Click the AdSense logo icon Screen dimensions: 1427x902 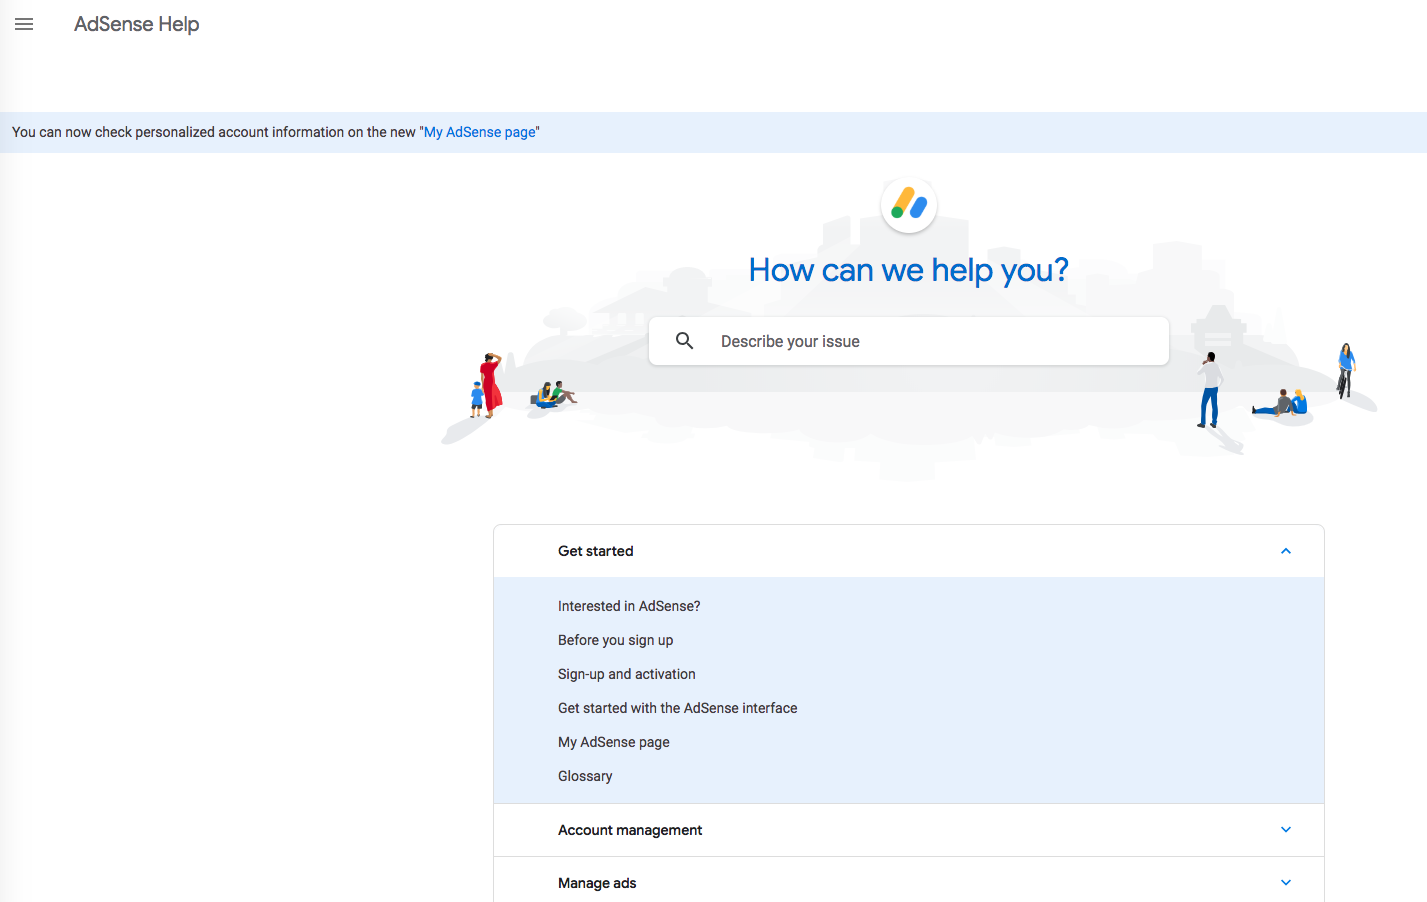[909, 205]
